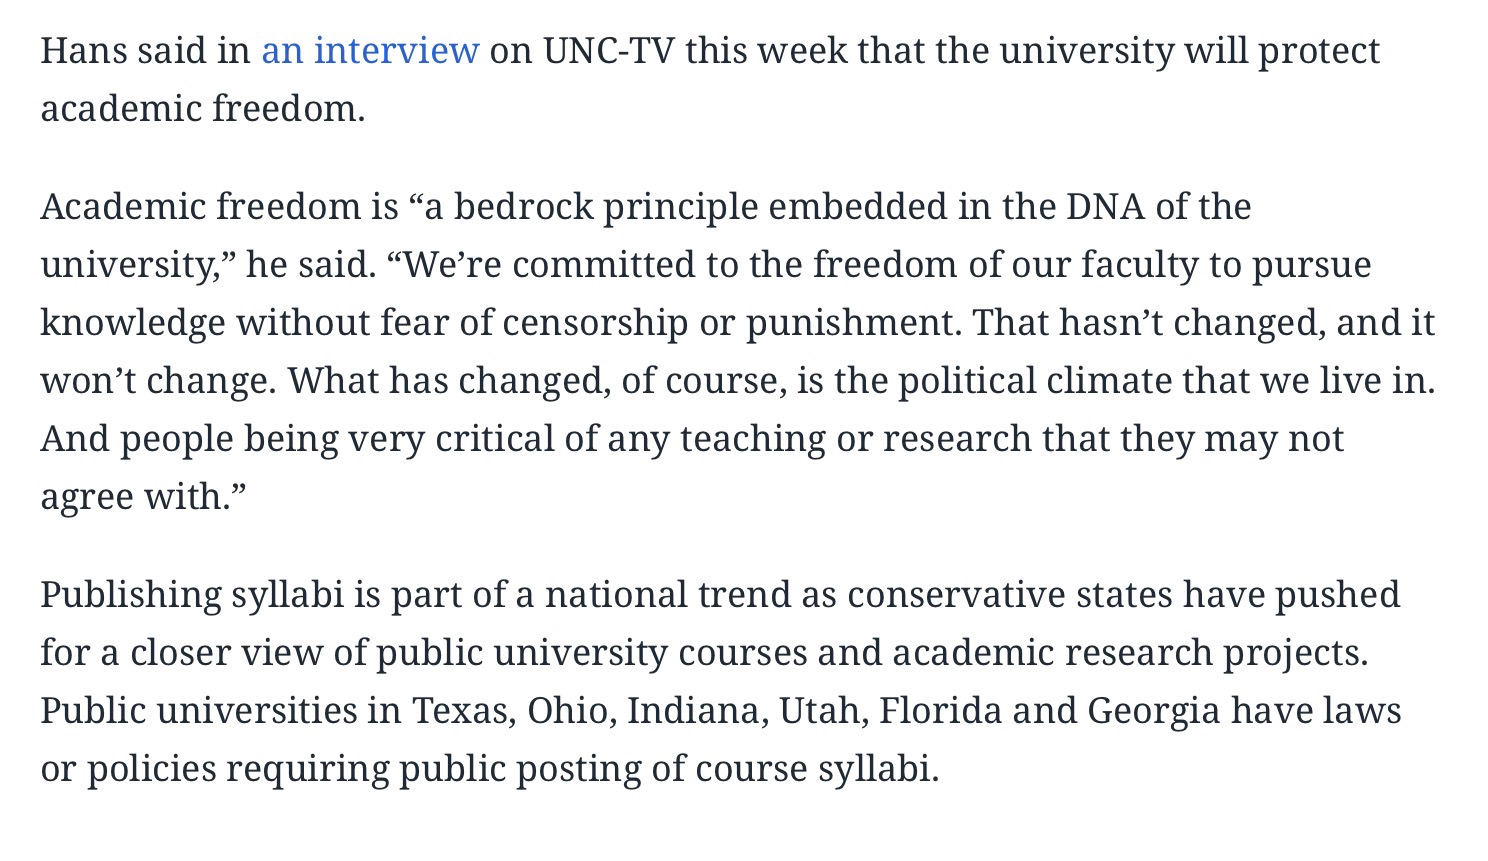Click the words 'agree with' ending the quote
The image size is (1488, 861).
135,496
